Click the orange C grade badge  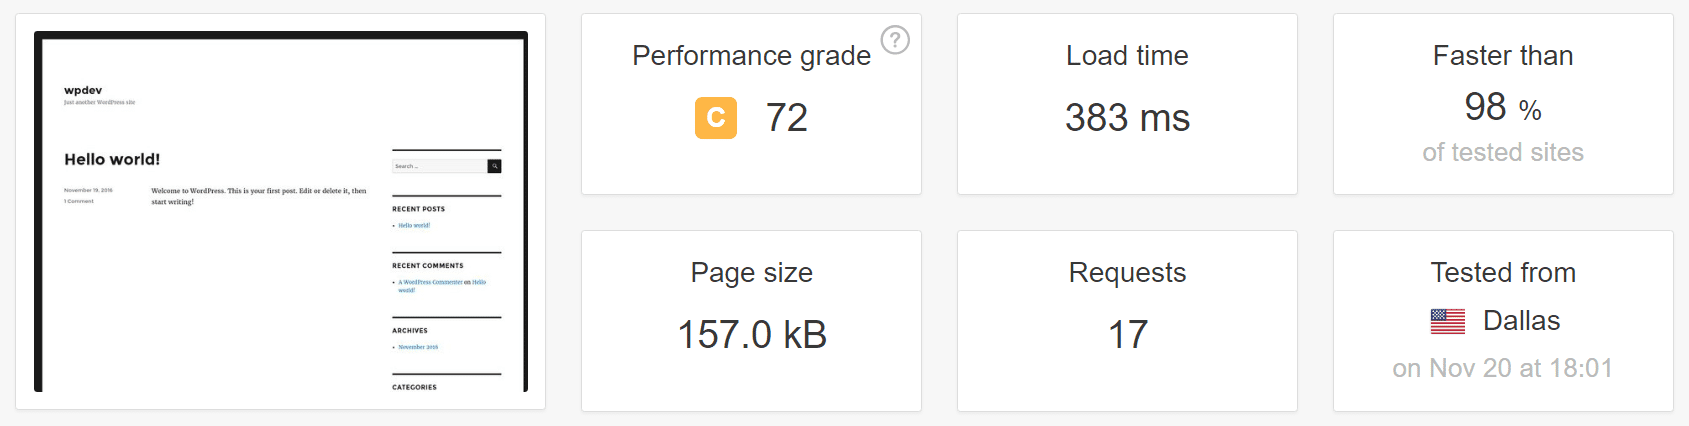[x=716, y=118]
